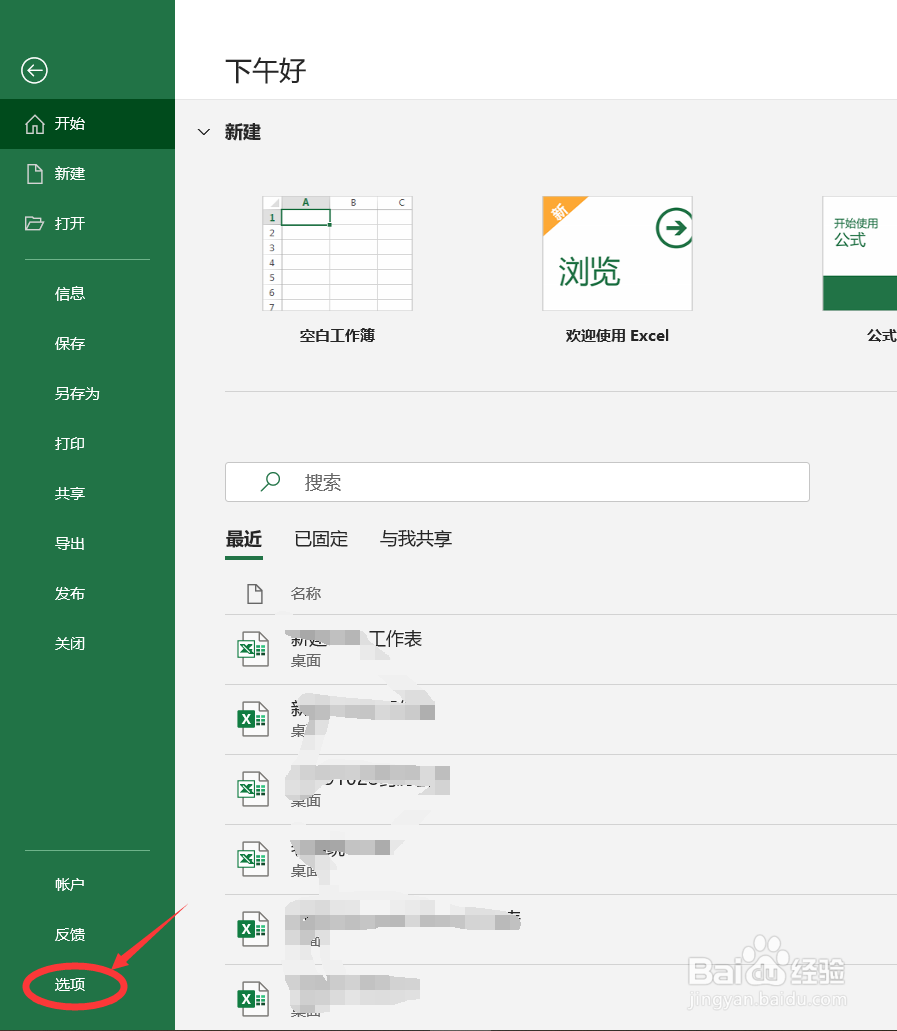
Task: Select the Blank workbook (空白工作簿) thumbnail
Action: coord(336,253)
